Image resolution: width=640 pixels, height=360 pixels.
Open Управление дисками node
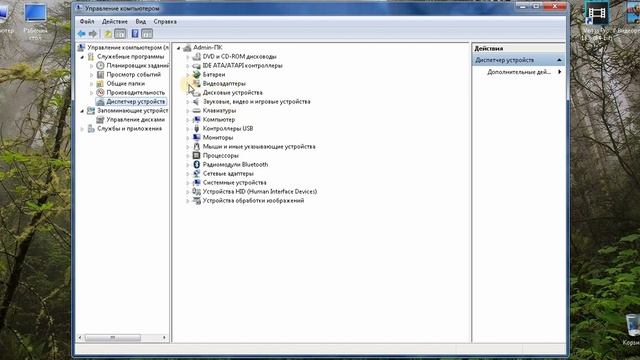point(136,120)
